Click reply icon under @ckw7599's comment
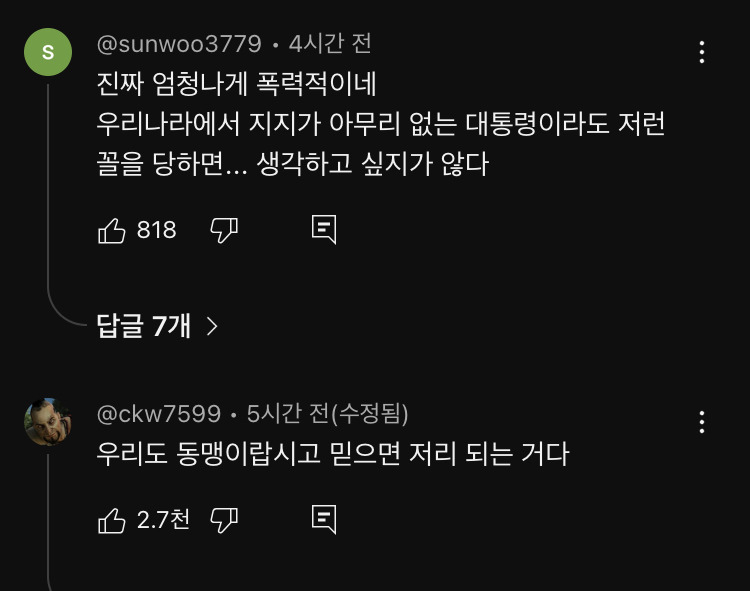750x591 pixels. tap(324, 519)
